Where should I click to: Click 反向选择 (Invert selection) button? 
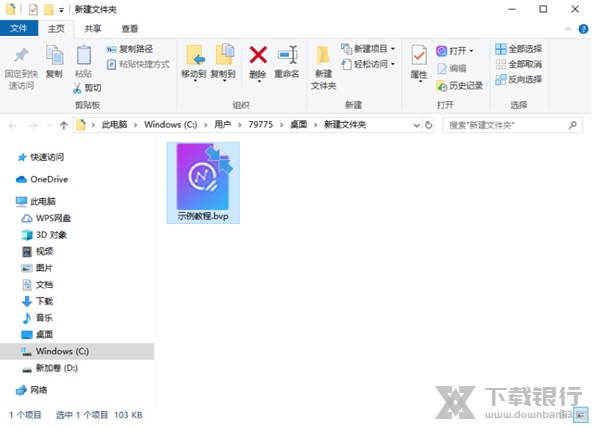[518, 79]
